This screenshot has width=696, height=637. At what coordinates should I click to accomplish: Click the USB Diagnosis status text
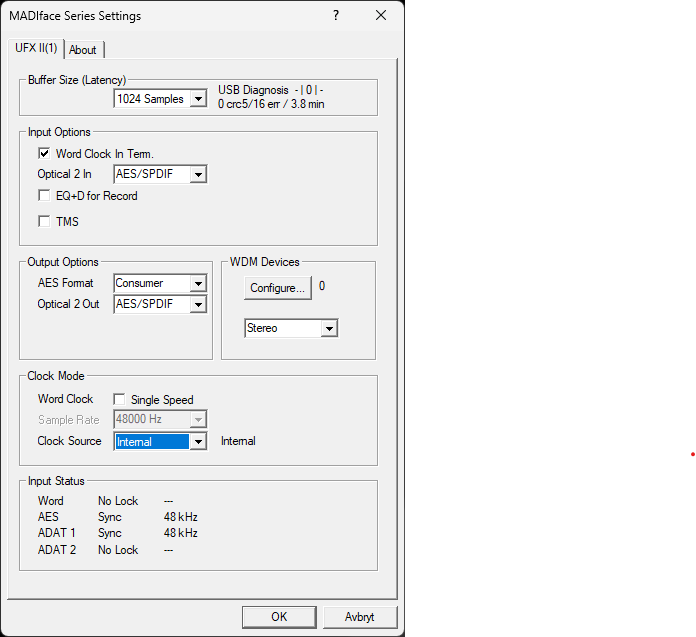tap(271, 90)
